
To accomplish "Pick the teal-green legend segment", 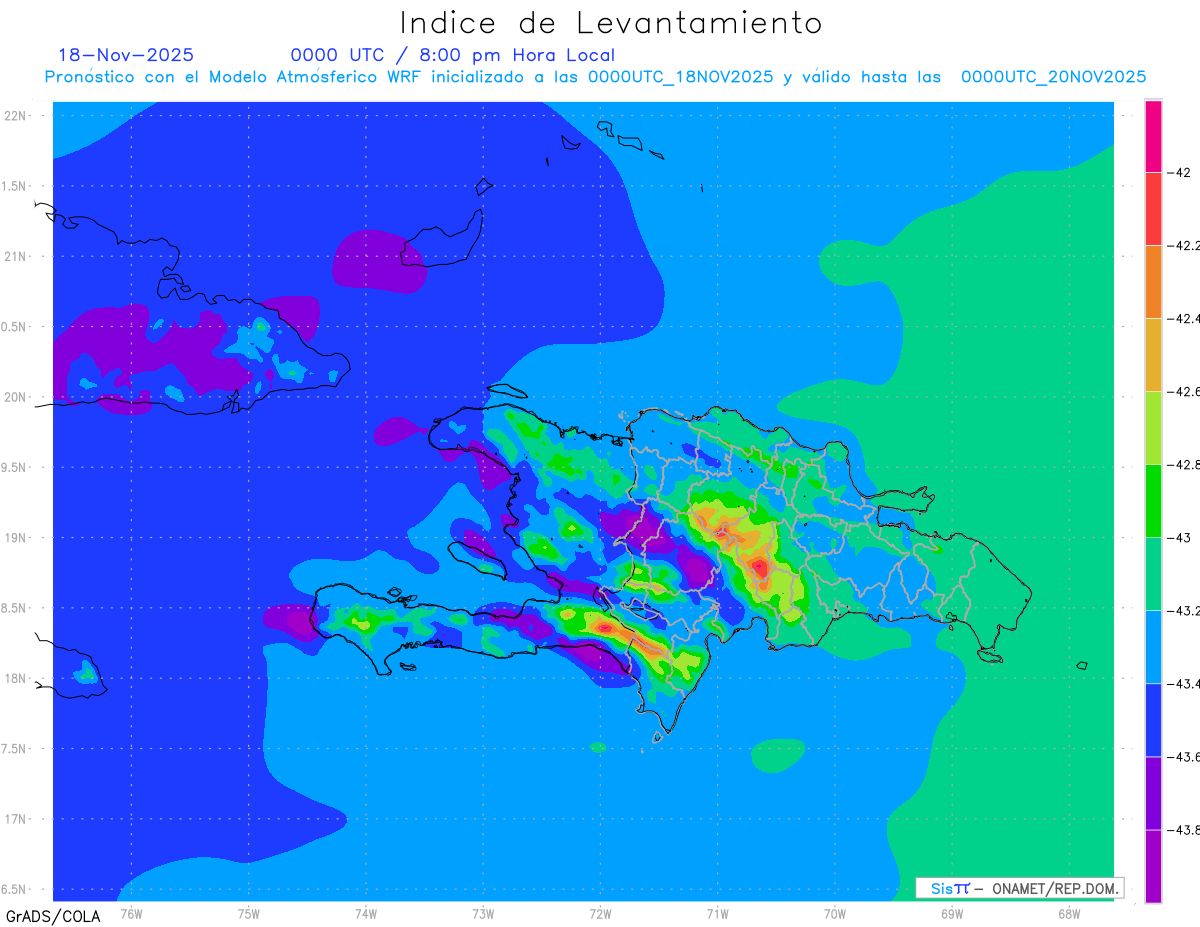I will (1153, 574).
